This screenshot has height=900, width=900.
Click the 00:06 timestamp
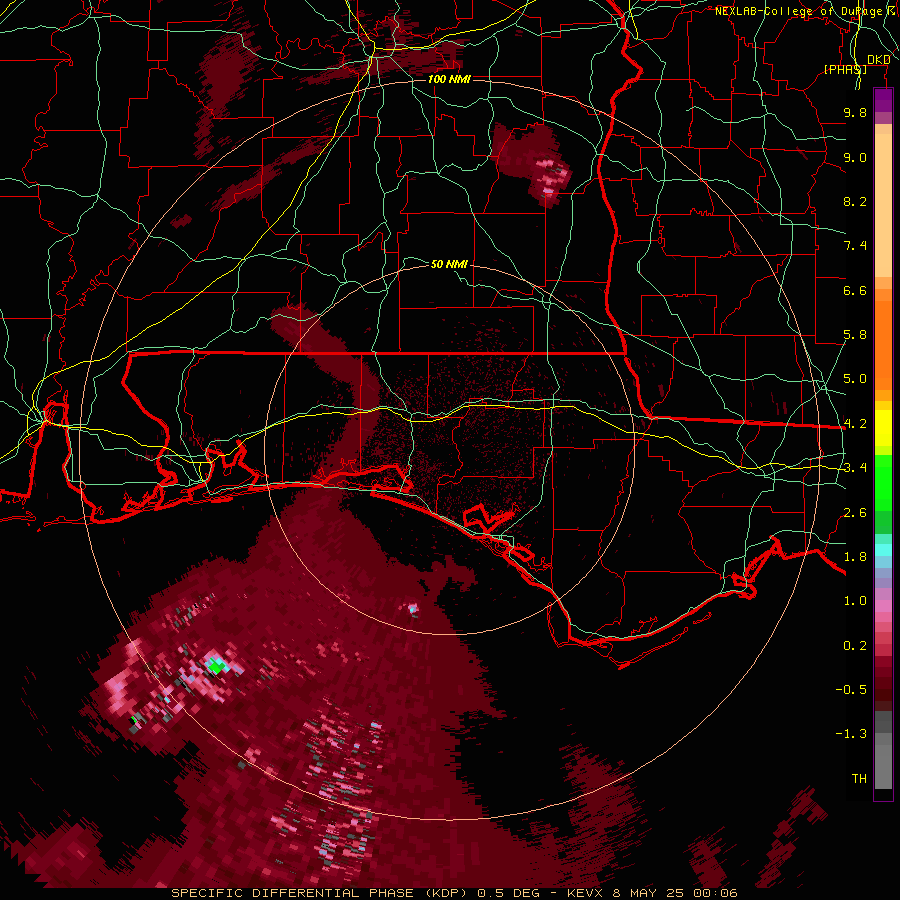(x=715, y=893)
